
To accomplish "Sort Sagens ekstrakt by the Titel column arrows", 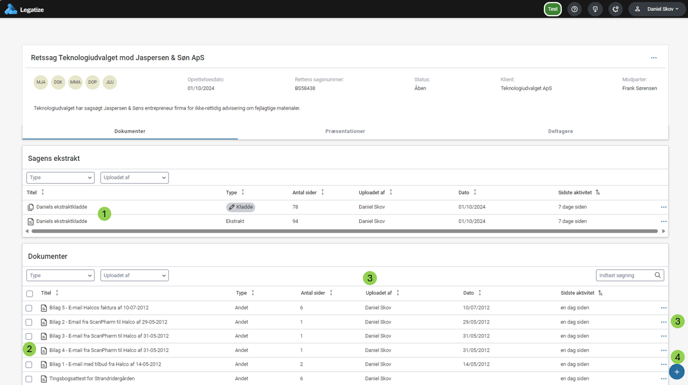I will click(43, 192).
